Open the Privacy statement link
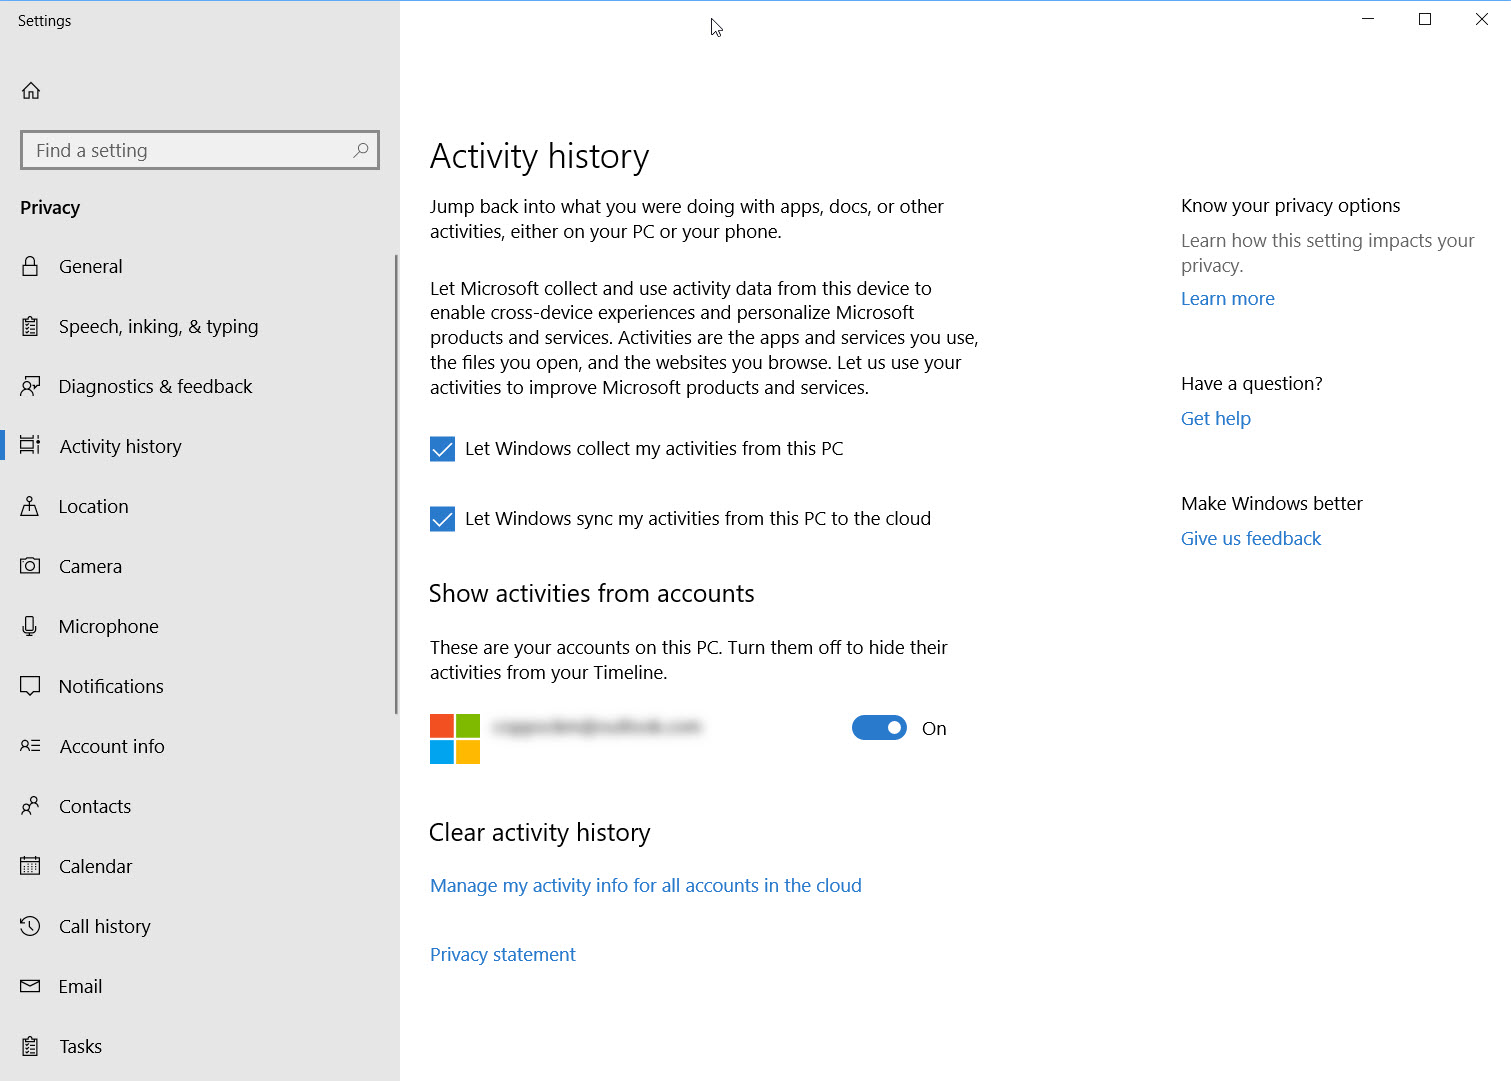Viewport: 1511px width, 1081px height. tap(502, 954)
